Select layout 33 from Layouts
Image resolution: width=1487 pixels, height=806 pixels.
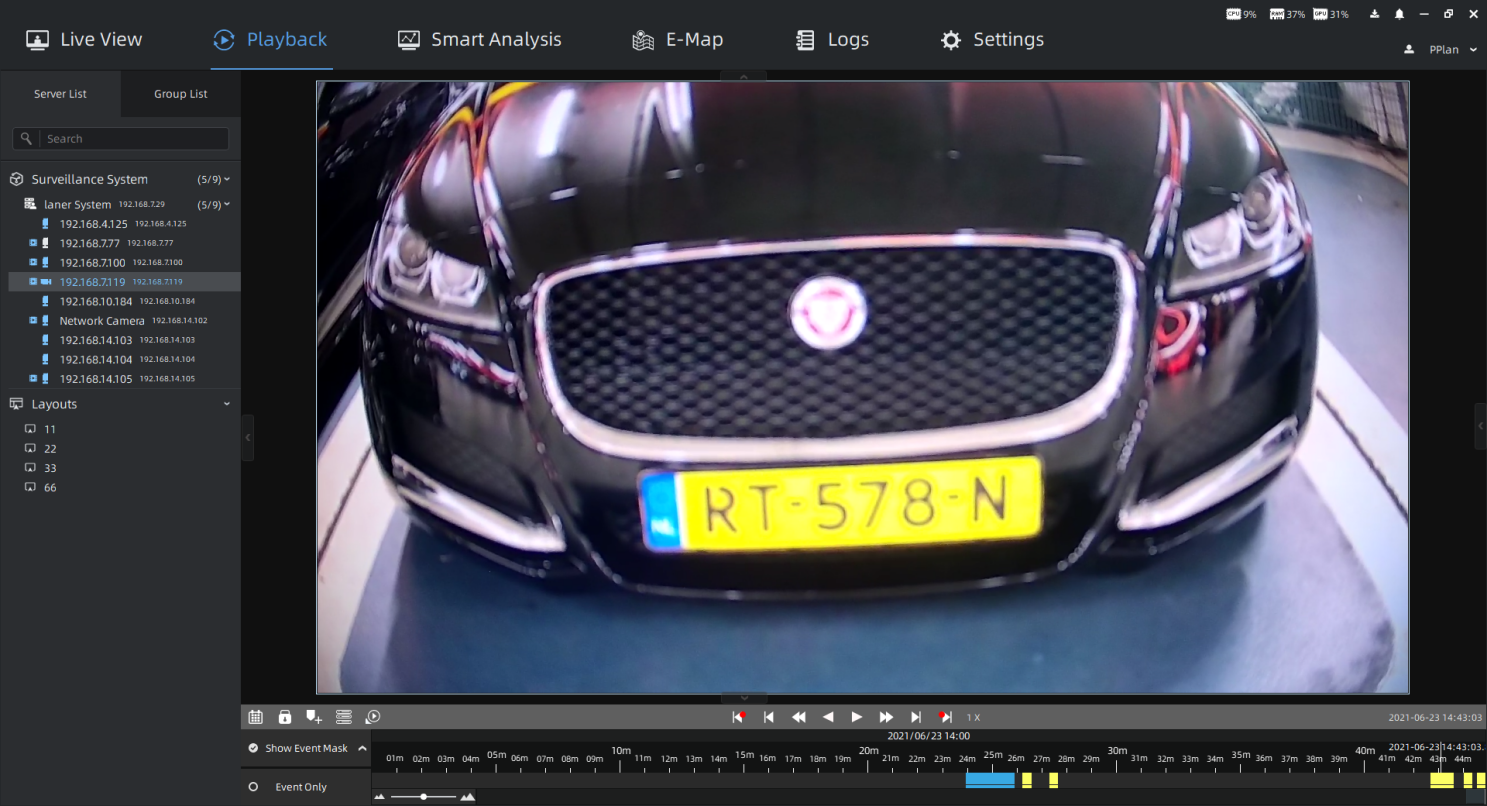[x=50, y=468]
